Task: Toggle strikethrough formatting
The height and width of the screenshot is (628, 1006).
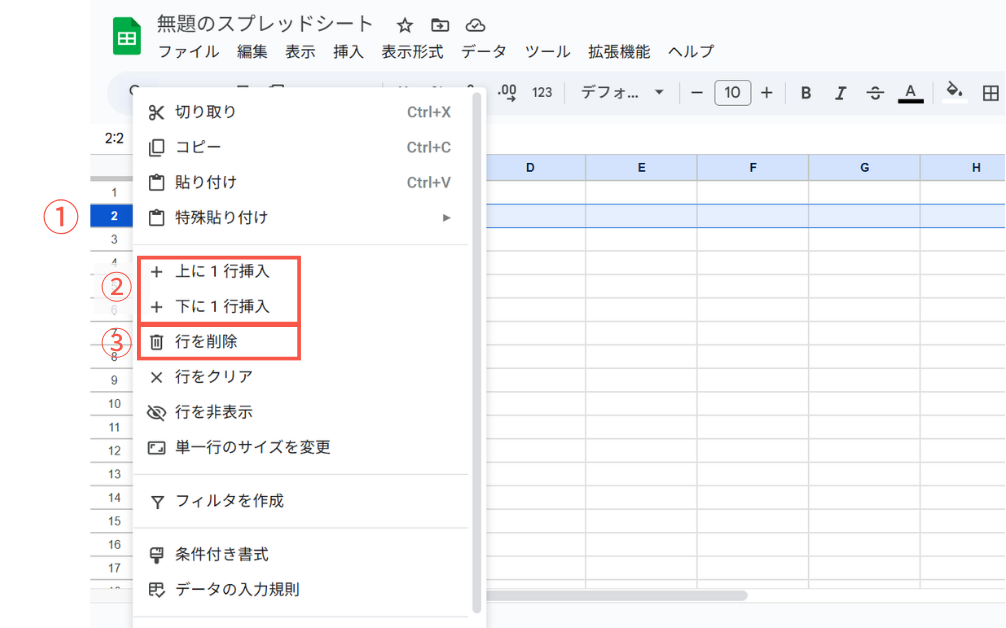Action: tap(875, 93)
